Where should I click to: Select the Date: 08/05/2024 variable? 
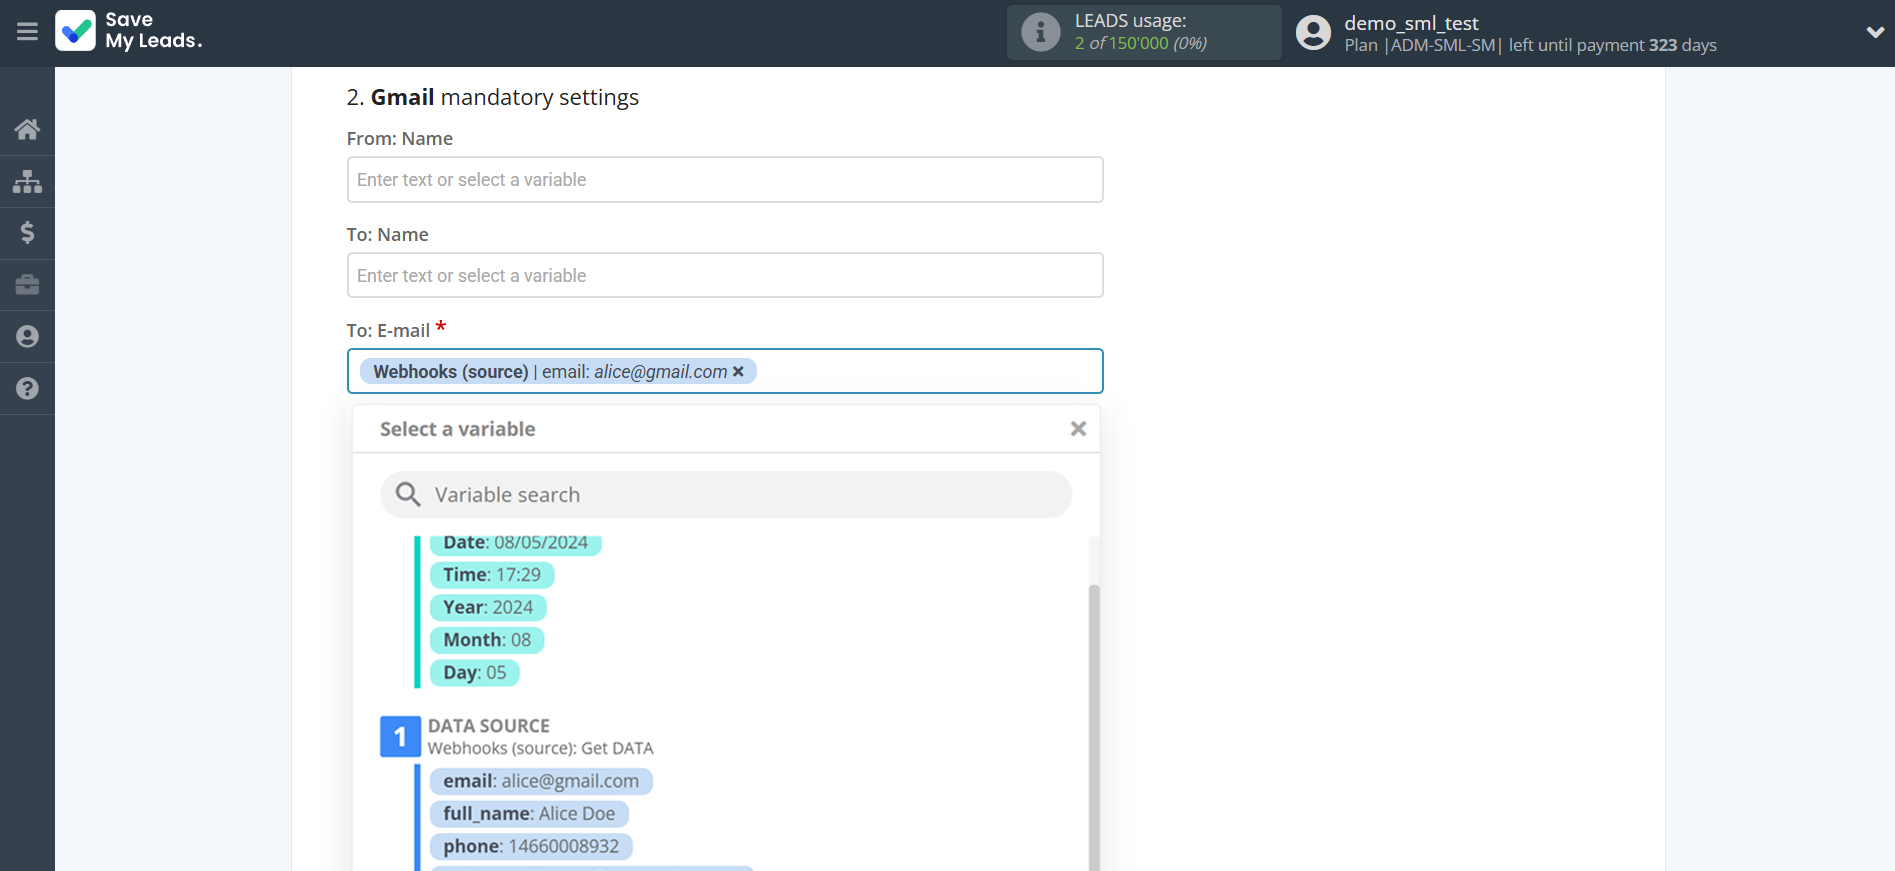(515, 543)
